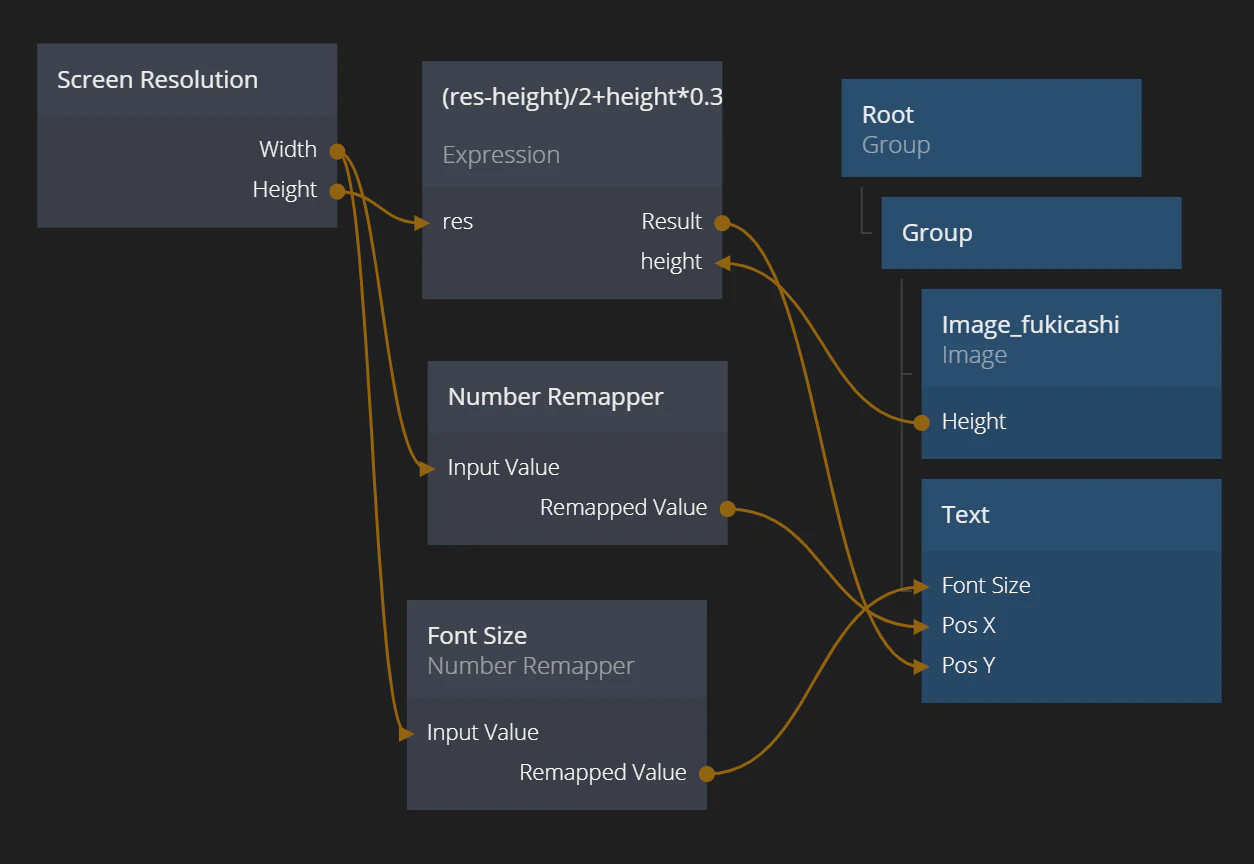1254x864 pixels.
Task: Click the Pos X input port
Action: point(922,626)
